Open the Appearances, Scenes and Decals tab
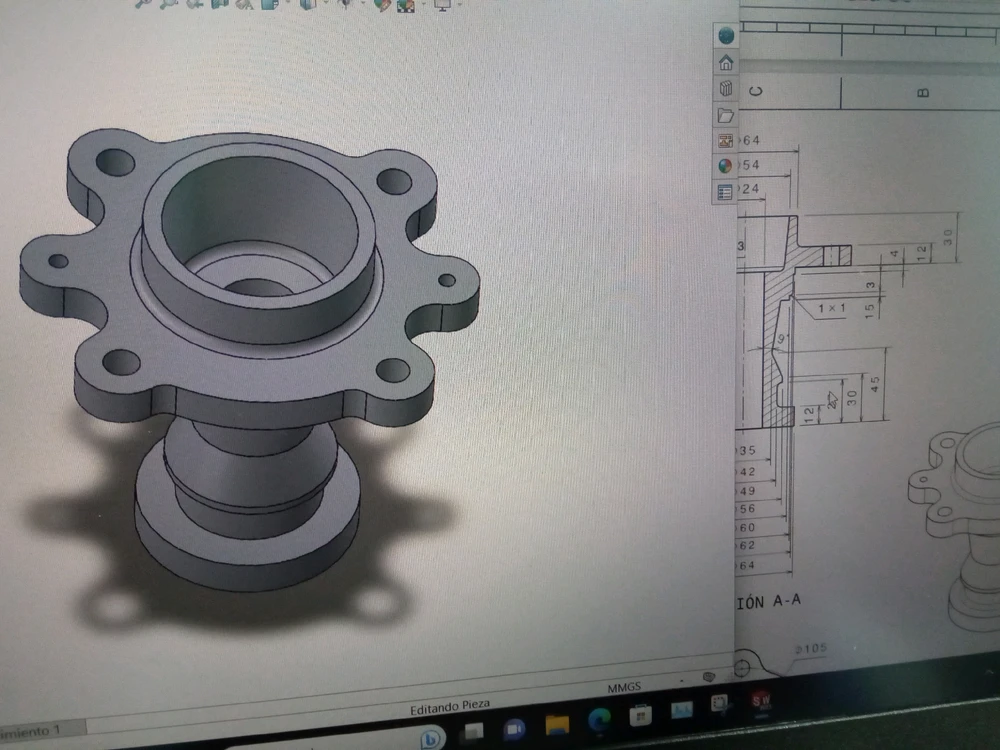 pos(726,166)
